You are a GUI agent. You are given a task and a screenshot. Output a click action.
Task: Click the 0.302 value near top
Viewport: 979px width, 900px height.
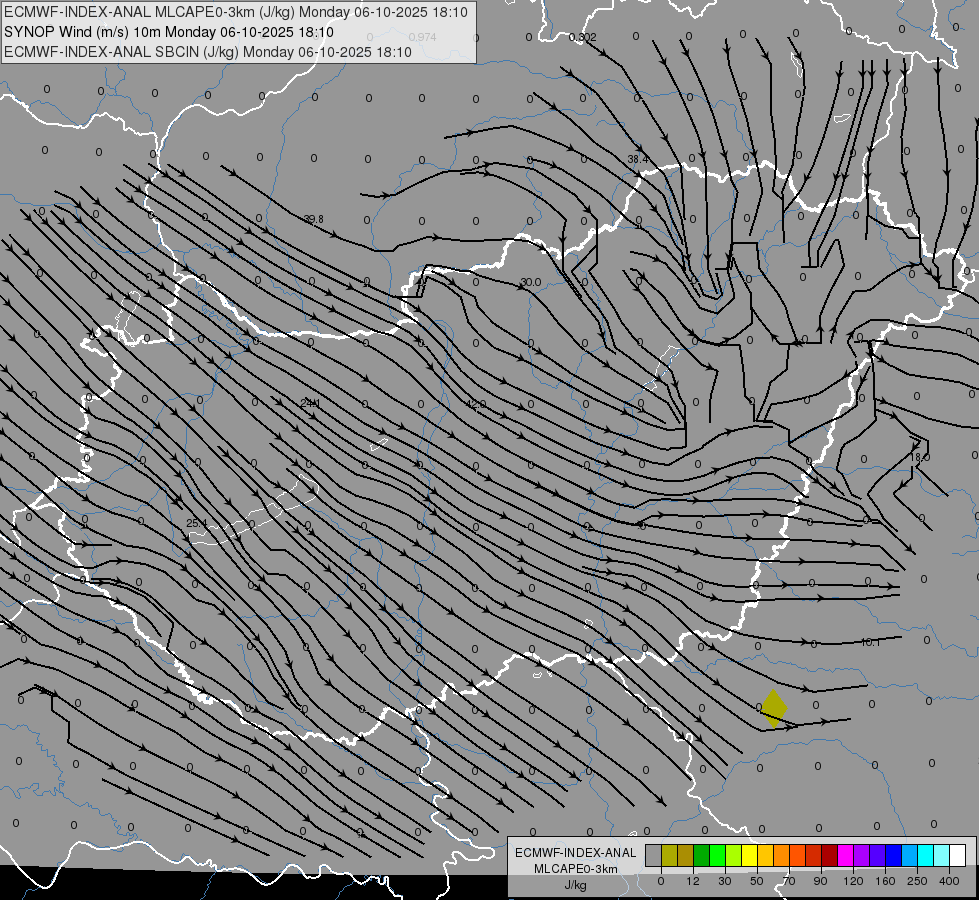pyautogui.click(x=582, y=37)
